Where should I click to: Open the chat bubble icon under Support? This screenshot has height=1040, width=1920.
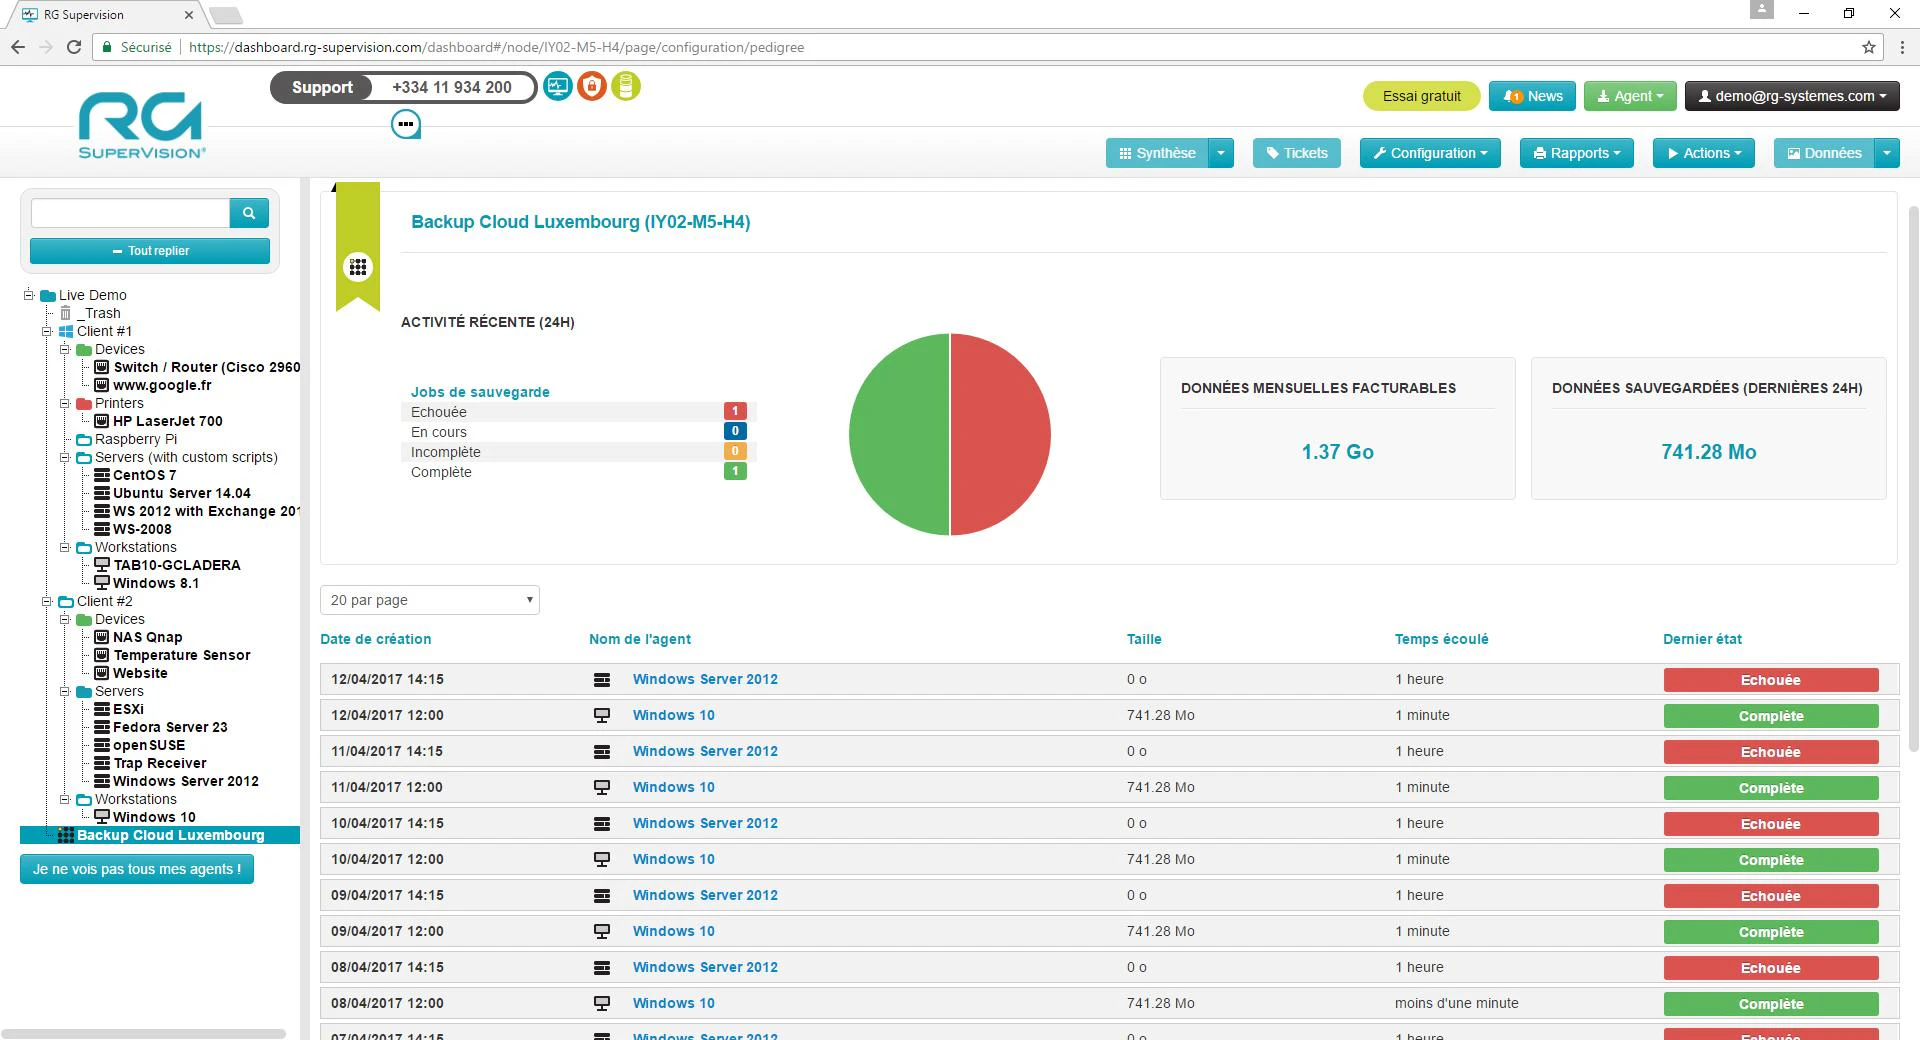pos(405,124)
